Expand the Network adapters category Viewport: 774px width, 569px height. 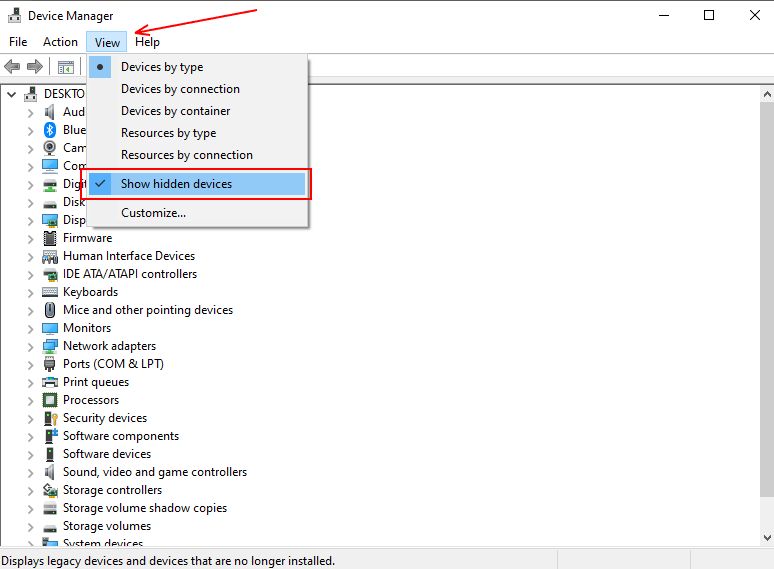point(31,347)
